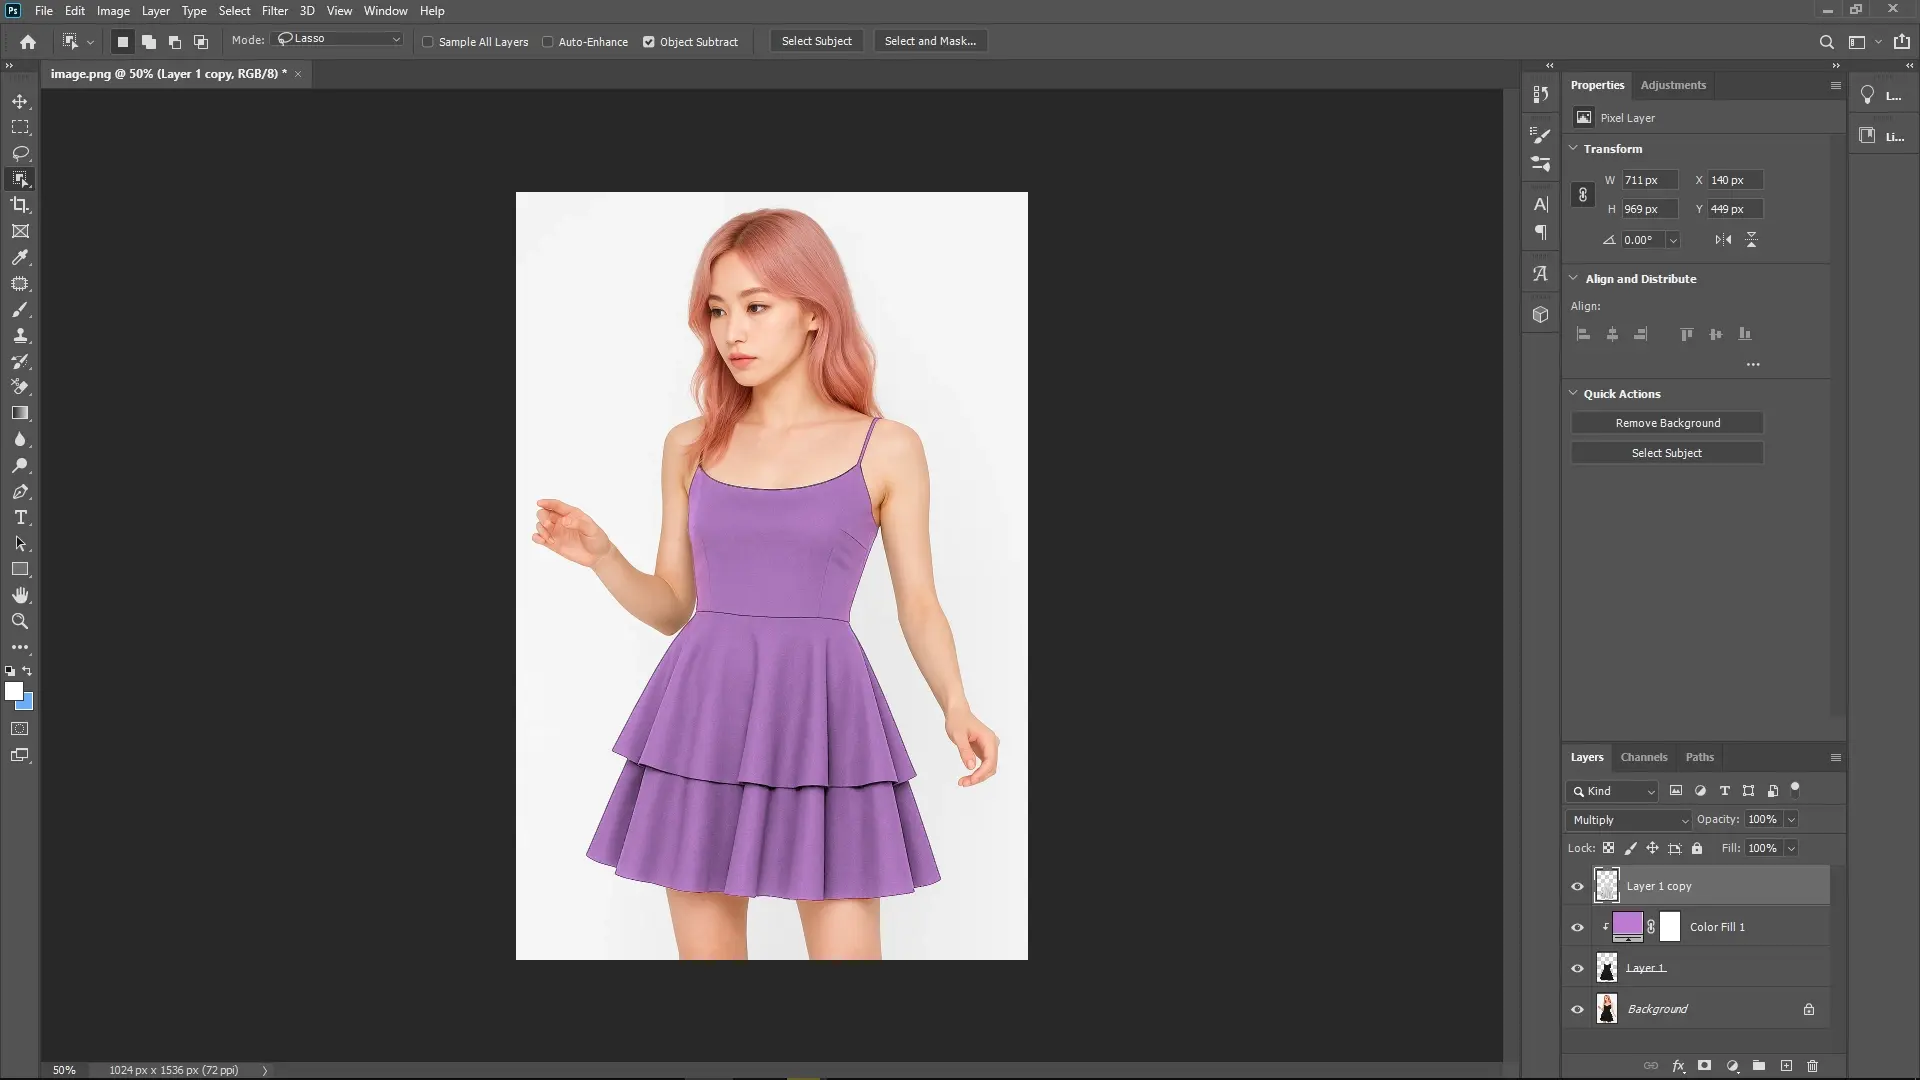The height and width of the screenshot is (1080, 1920).
Task: Hide the Background layer
Action: [x=1577, y=1009]
